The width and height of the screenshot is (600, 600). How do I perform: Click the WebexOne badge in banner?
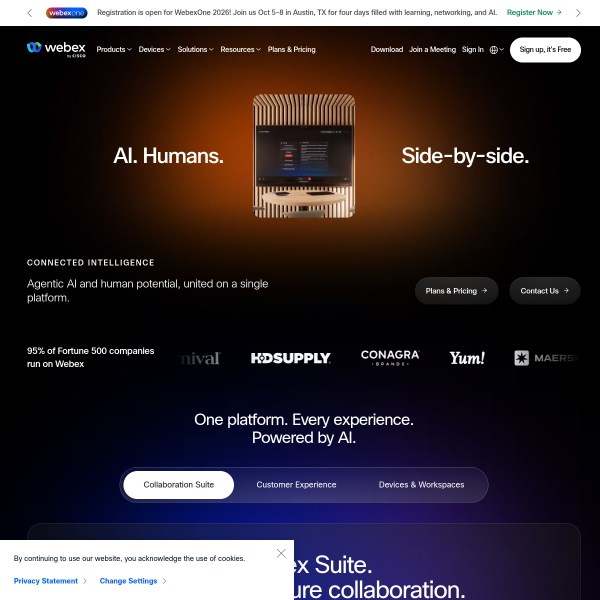pyautogui.click(x=67, y=13)
